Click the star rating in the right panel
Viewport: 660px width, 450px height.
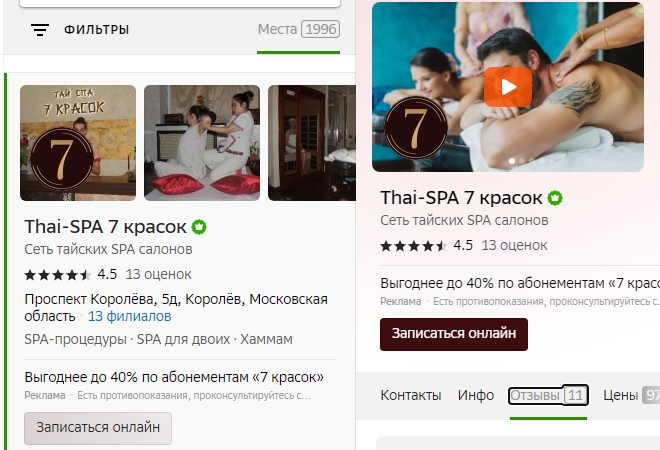(414, 246)
